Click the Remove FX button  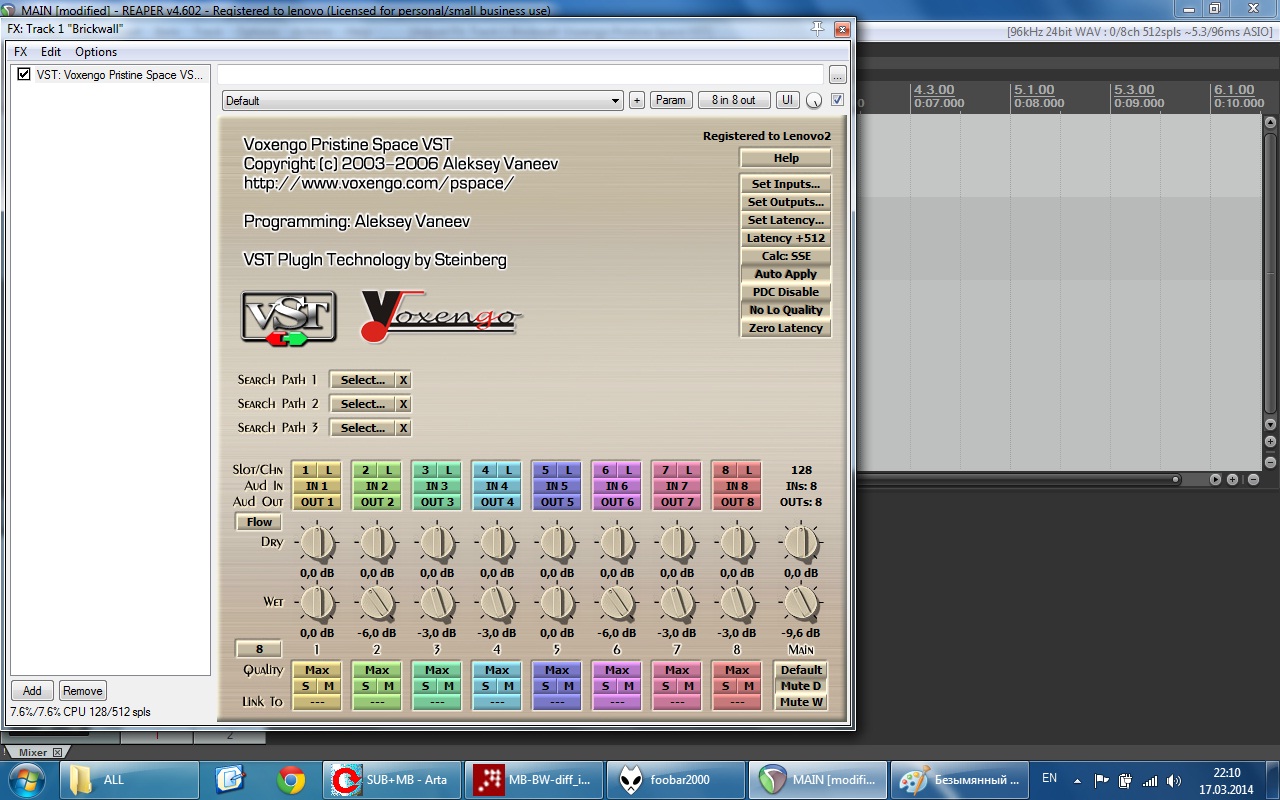[82, 691]
